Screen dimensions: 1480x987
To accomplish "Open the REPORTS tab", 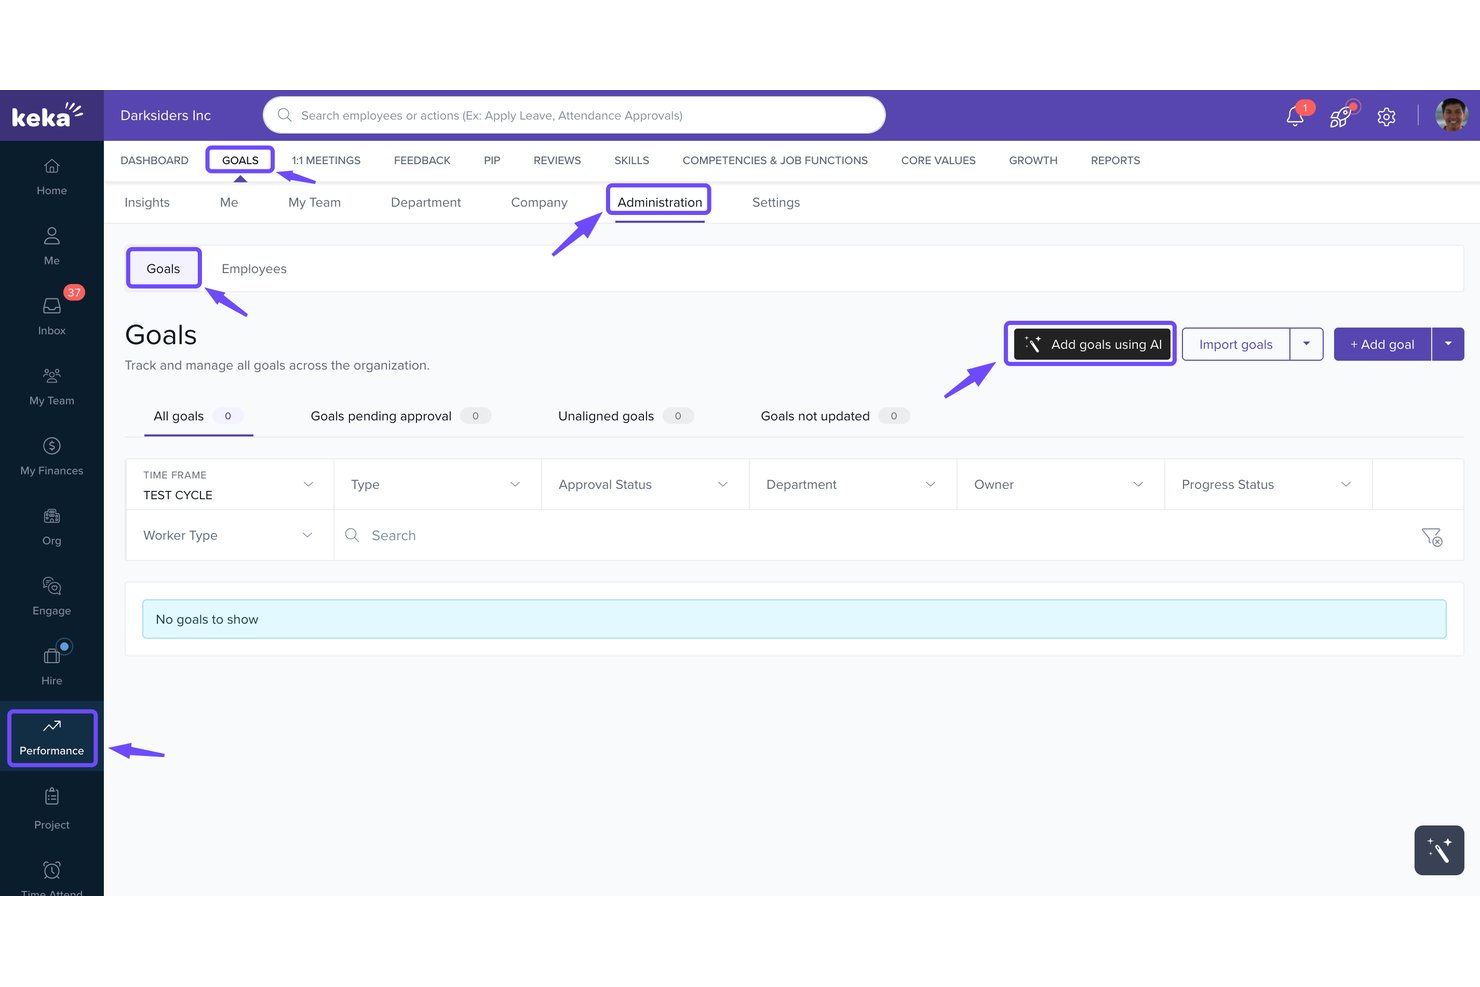I will coord(1115,160).
